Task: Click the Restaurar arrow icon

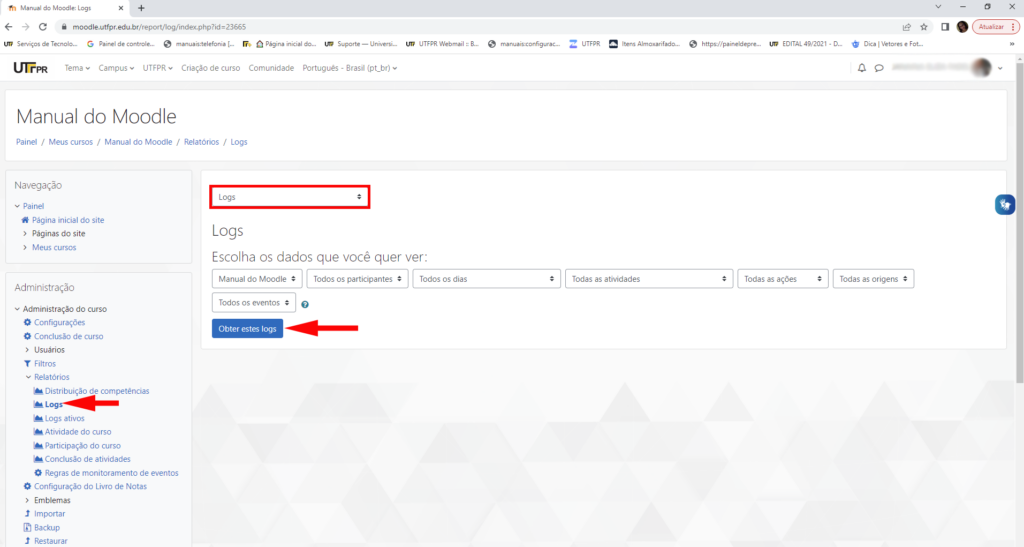Action: click(x=27, y=541)
